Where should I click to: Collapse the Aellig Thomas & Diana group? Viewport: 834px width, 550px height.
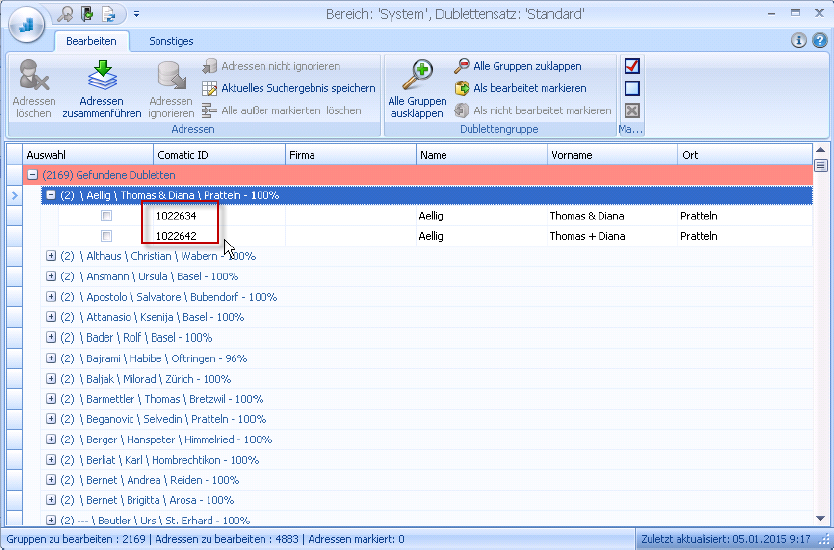point(51,195)
